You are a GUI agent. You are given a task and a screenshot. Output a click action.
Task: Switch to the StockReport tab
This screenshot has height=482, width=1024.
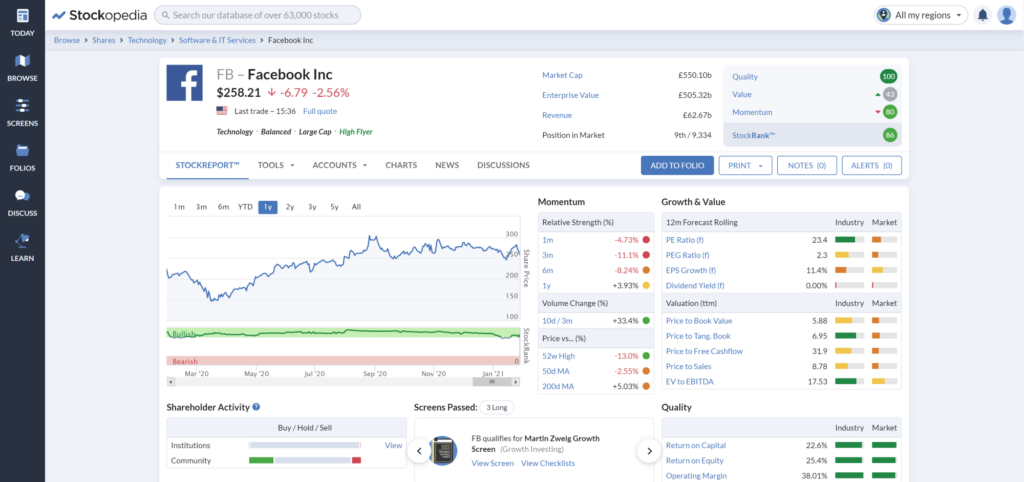coord(207,165)
